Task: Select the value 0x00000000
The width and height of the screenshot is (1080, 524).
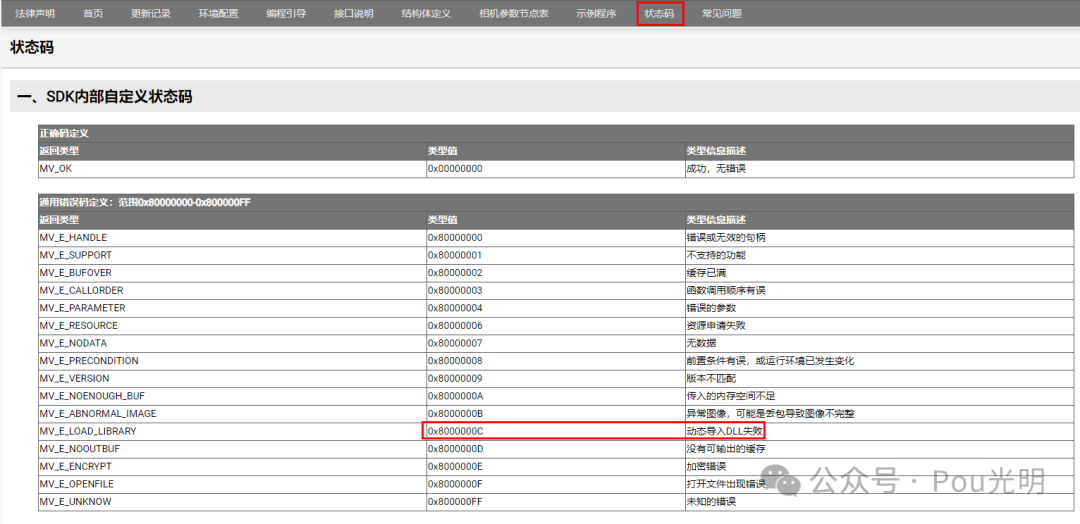Action: pyautogui.click(x=455, y=169)
